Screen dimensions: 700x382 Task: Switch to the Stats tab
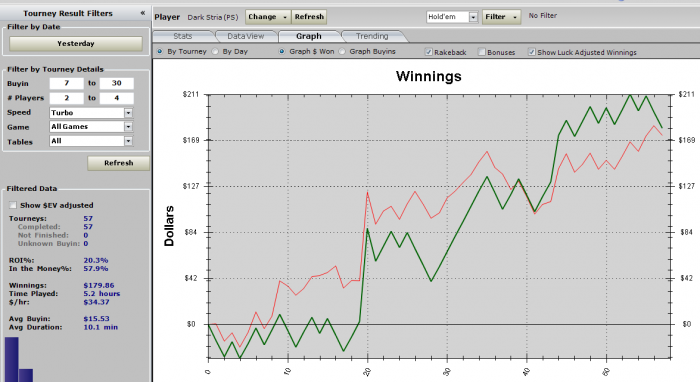[183, 36]
